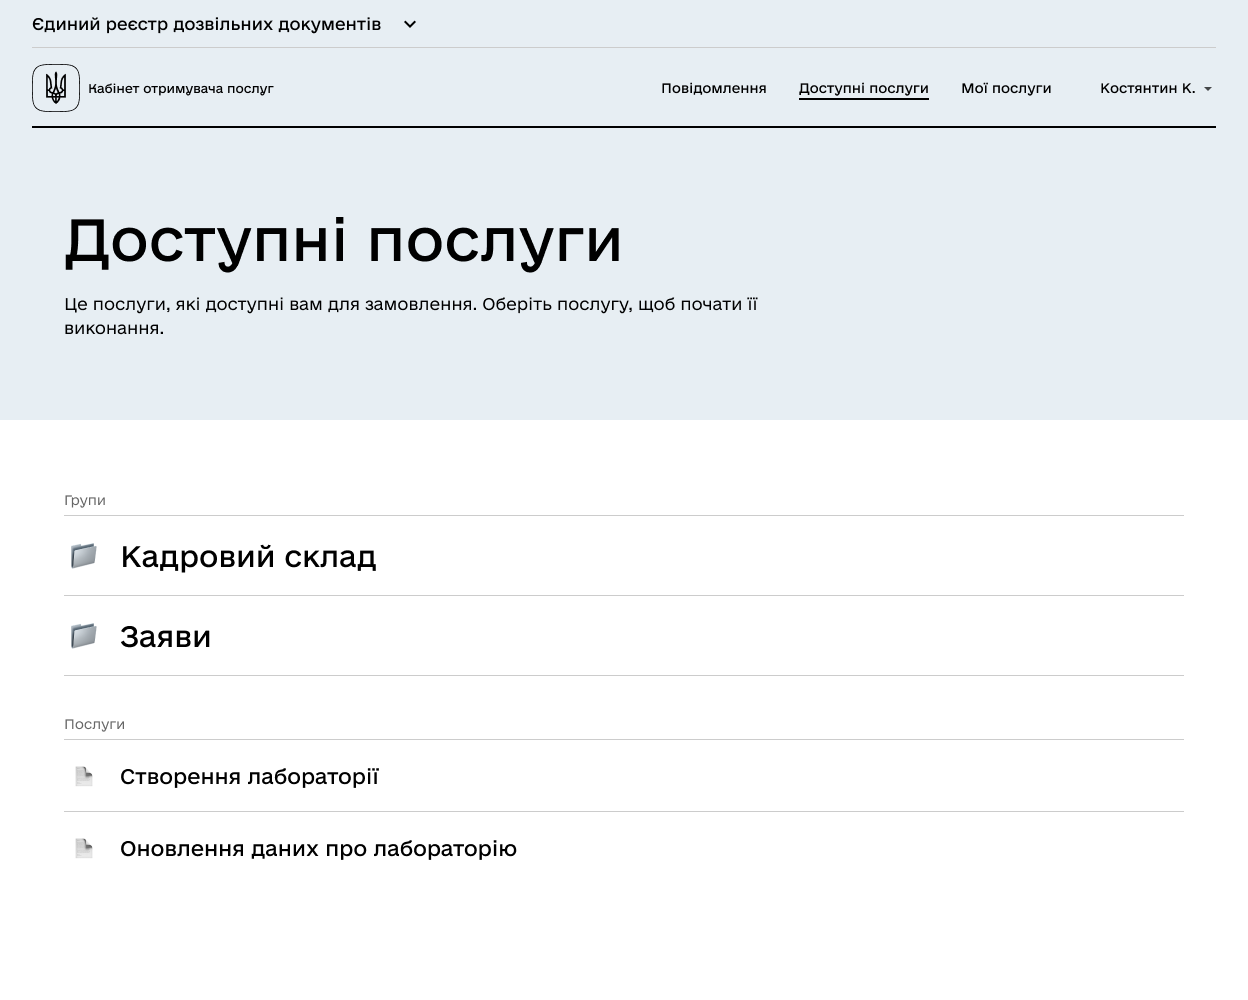1248x1000 pixels.
Task: Click the Єдиний реєстр дозвільних документів title
Action: 206,24
